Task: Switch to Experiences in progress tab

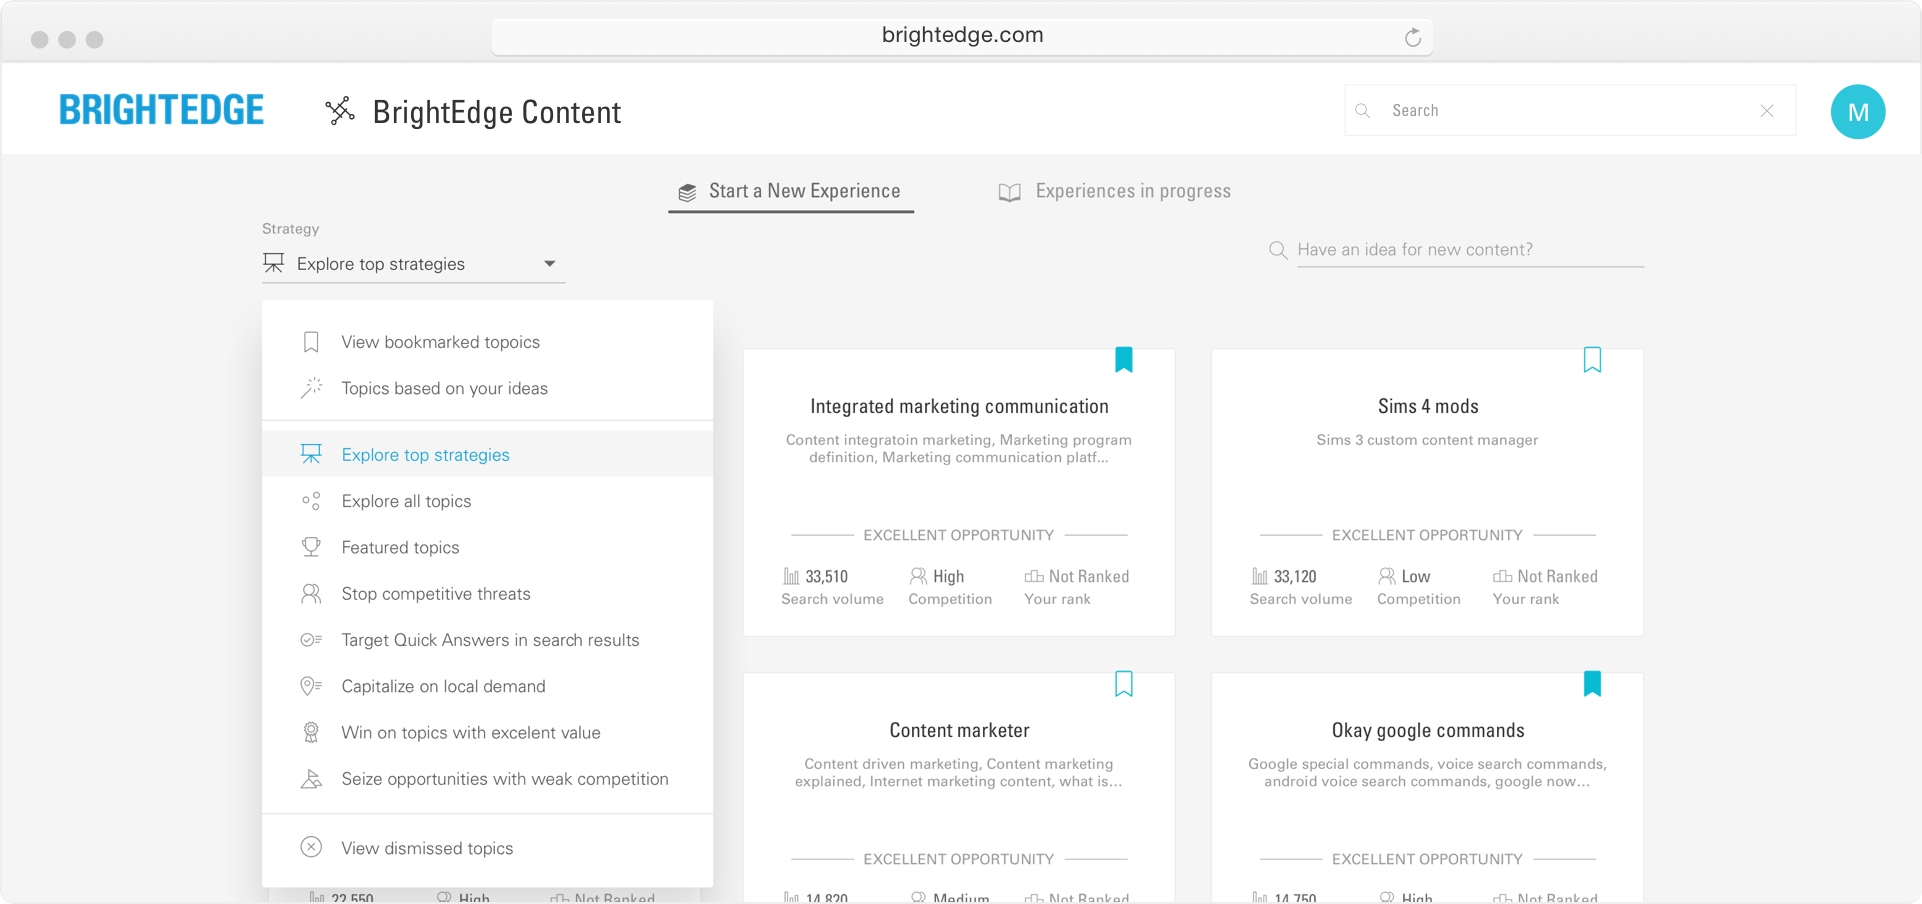Action: 1114,191
